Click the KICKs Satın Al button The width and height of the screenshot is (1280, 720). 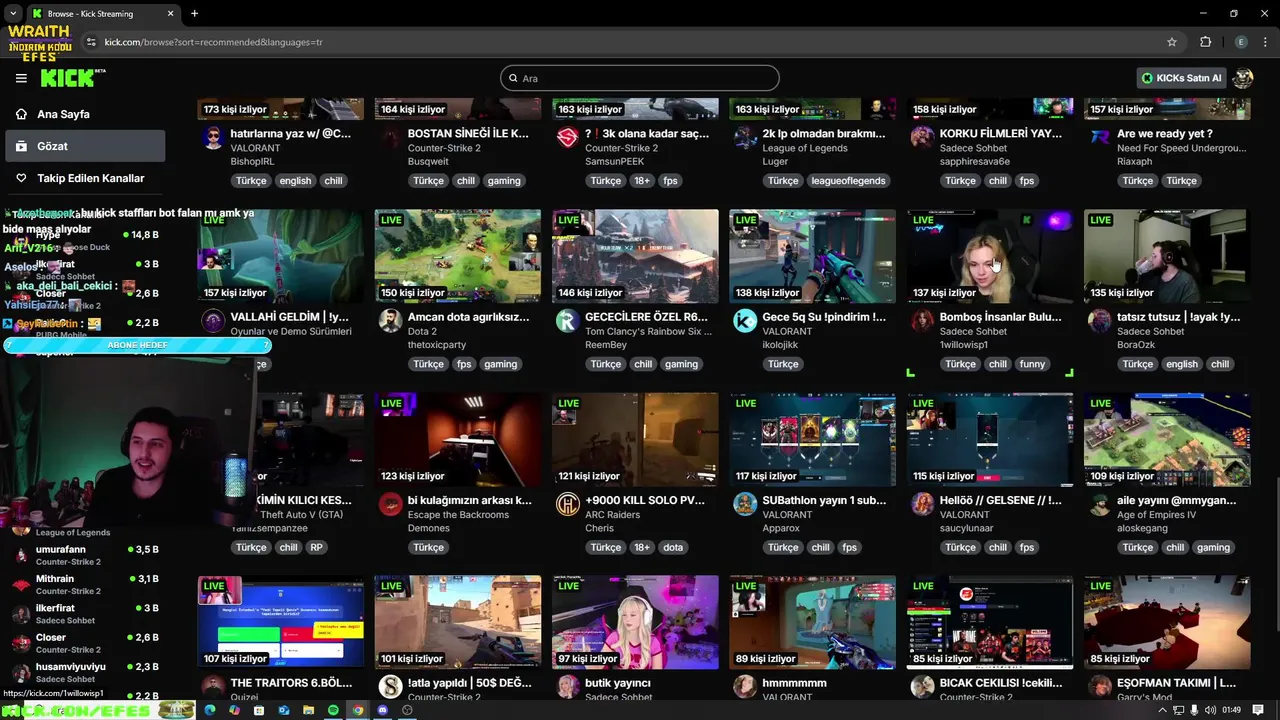coord(1182,78)
